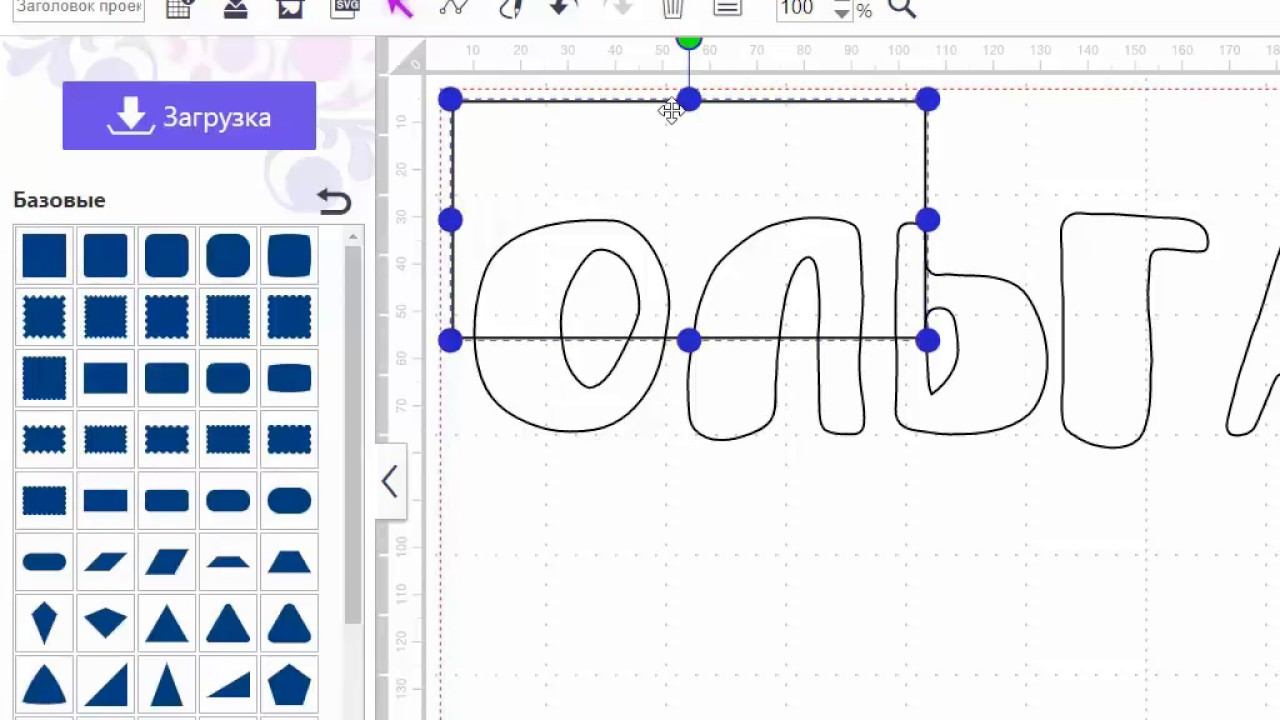Click the green rotation handle above selection

689,42
